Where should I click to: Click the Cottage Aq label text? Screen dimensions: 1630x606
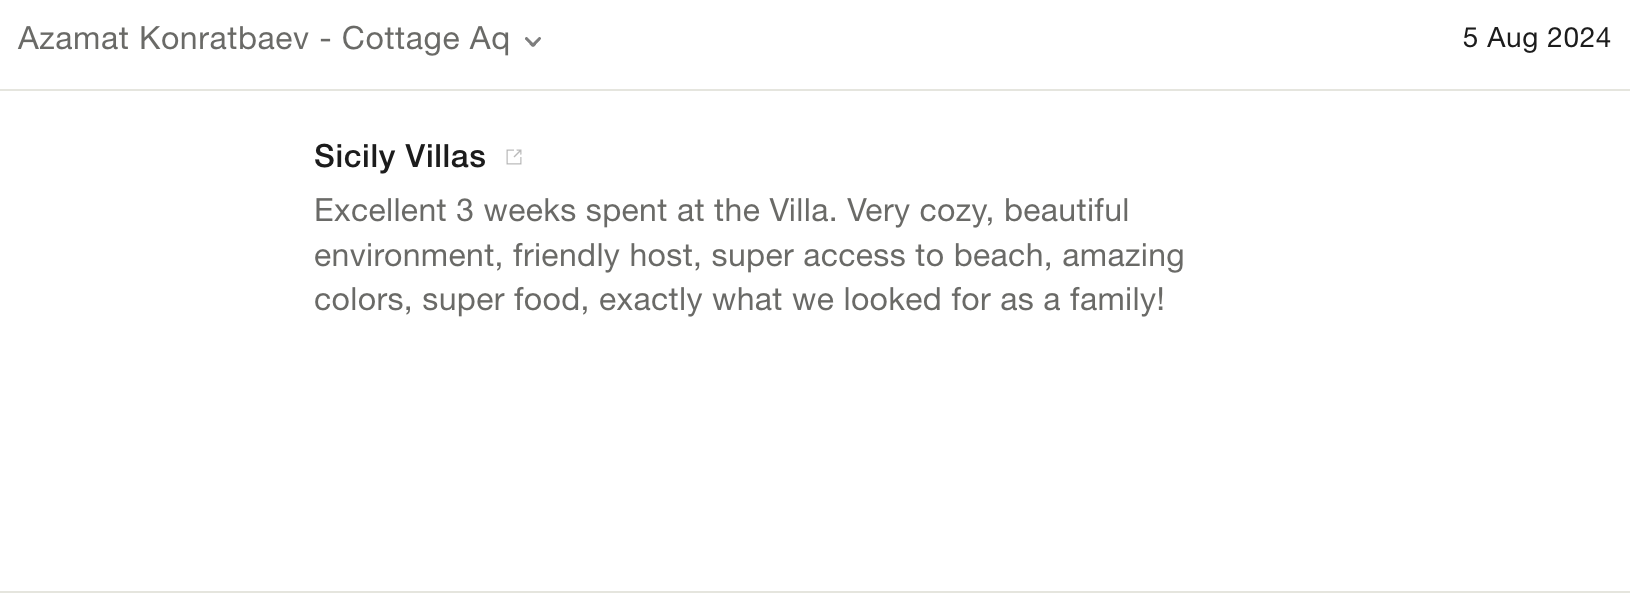pyautogui.click(x=425, y=39)
